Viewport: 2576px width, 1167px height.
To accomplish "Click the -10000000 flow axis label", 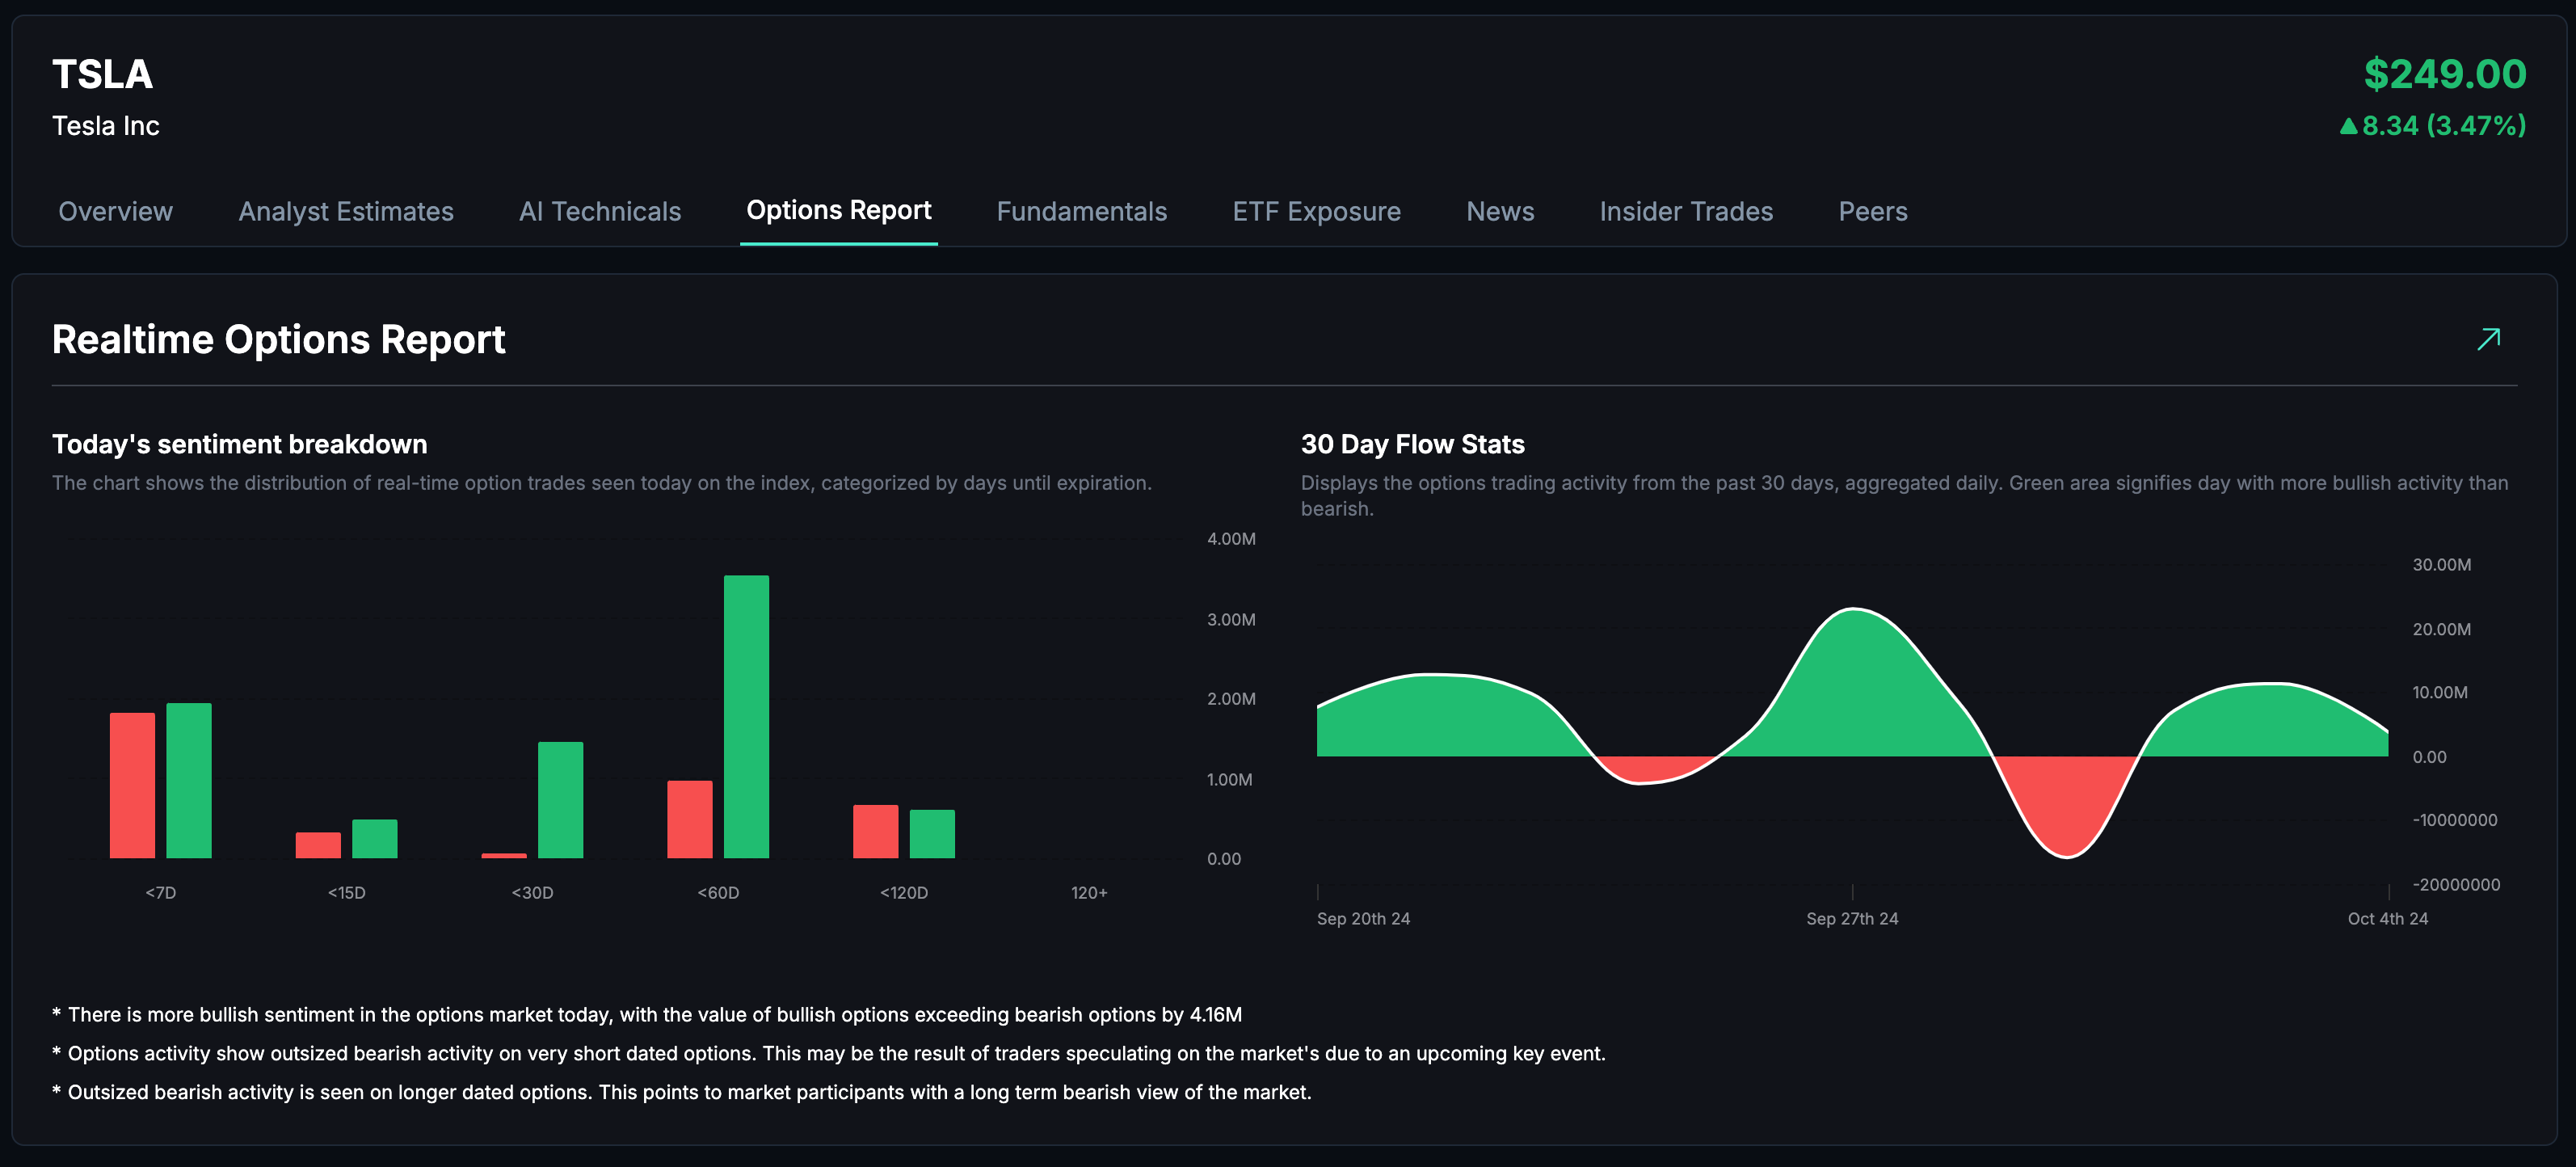I will tap(2454, 820).
